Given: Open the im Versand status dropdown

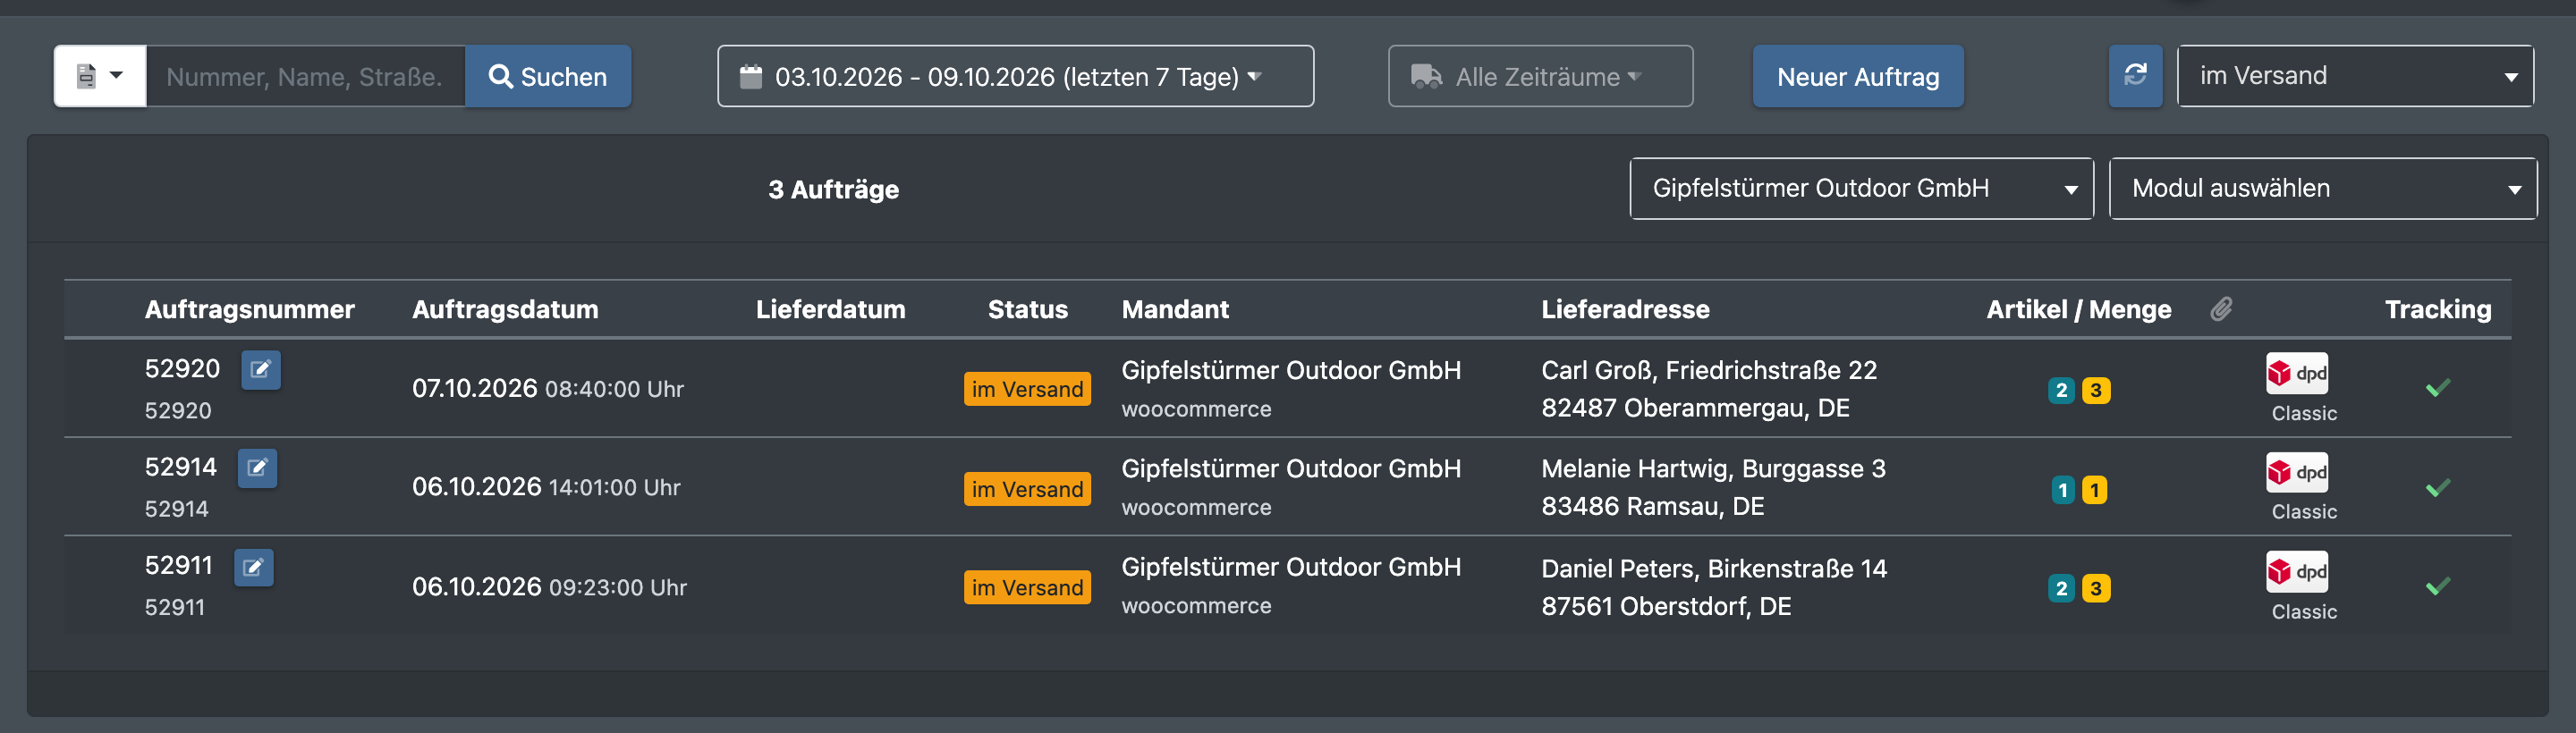Looking at the screenshot, I should 2355,76.
